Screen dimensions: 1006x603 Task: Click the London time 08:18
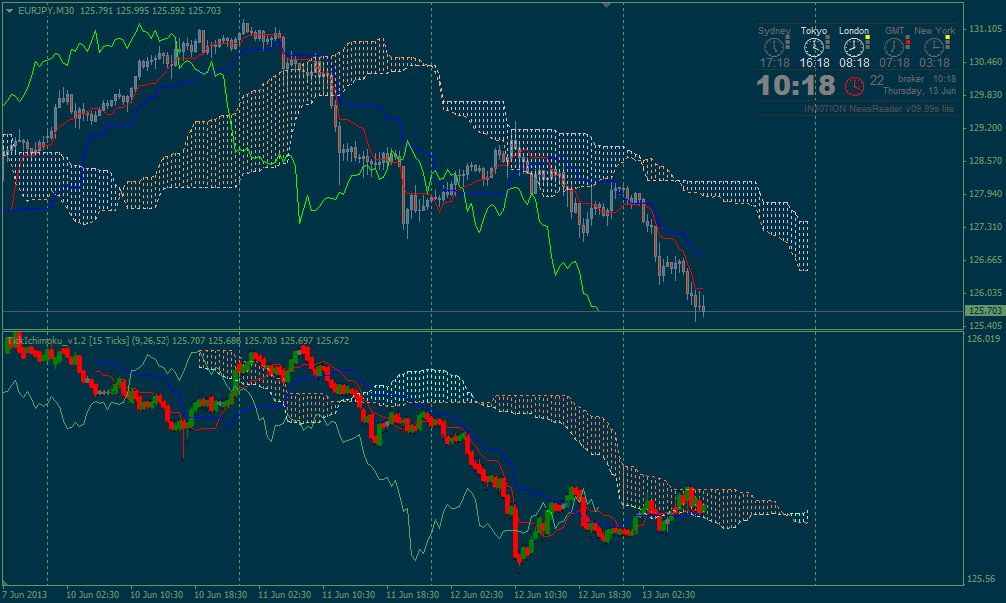coord(854,63)
